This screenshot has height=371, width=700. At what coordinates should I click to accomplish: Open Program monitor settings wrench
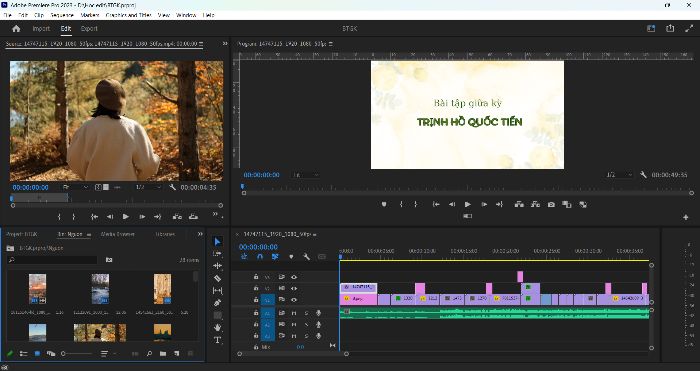click(643, 175)
